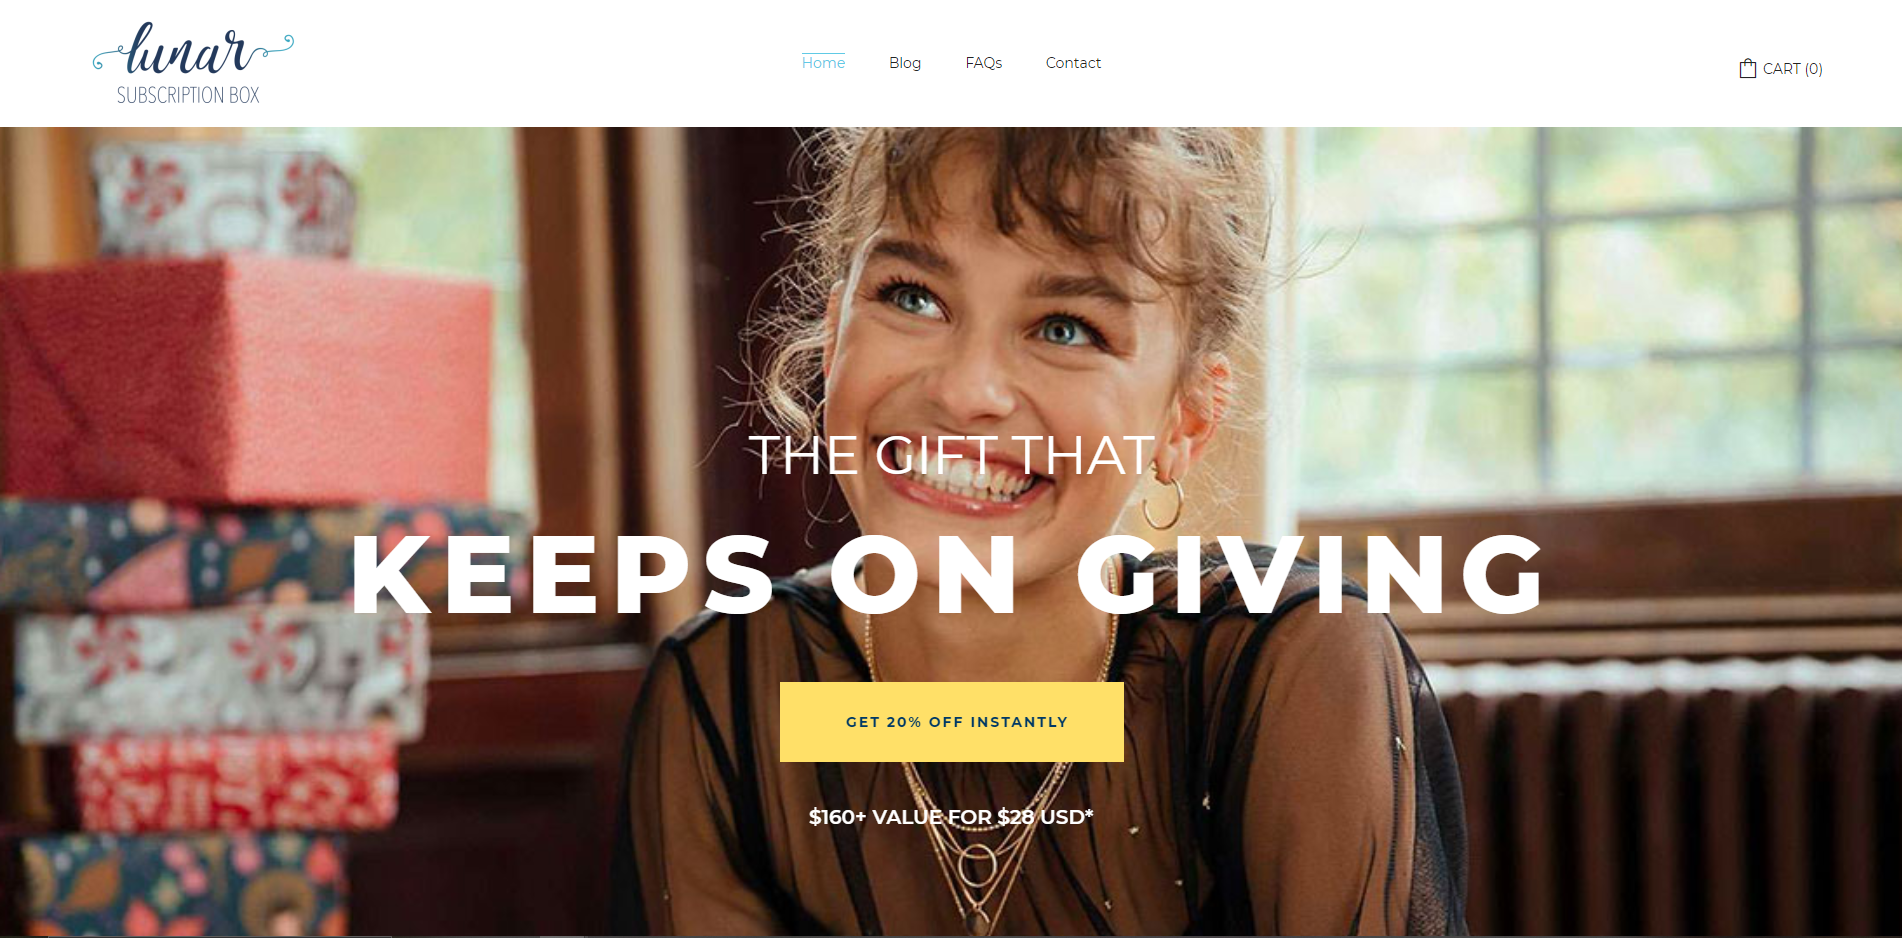Click the gold hoop earring in the photo

pyautogui.click(x=1163, y=502)
